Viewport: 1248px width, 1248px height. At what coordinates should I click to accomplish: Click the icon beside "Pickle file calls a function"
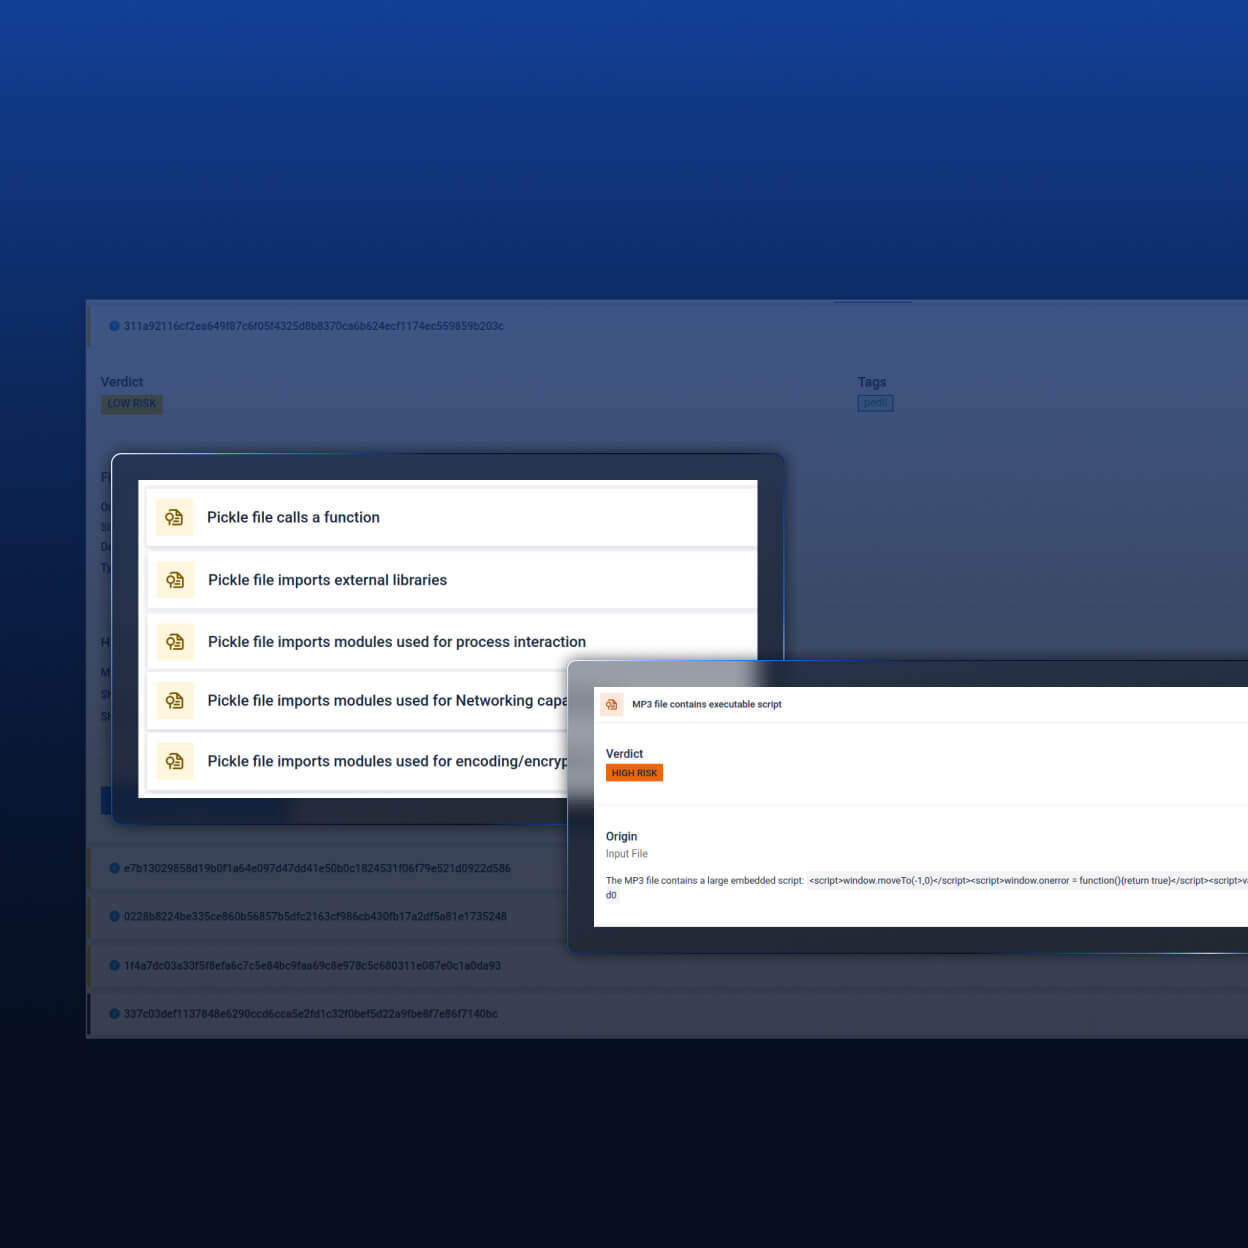[x=174, y=517]
